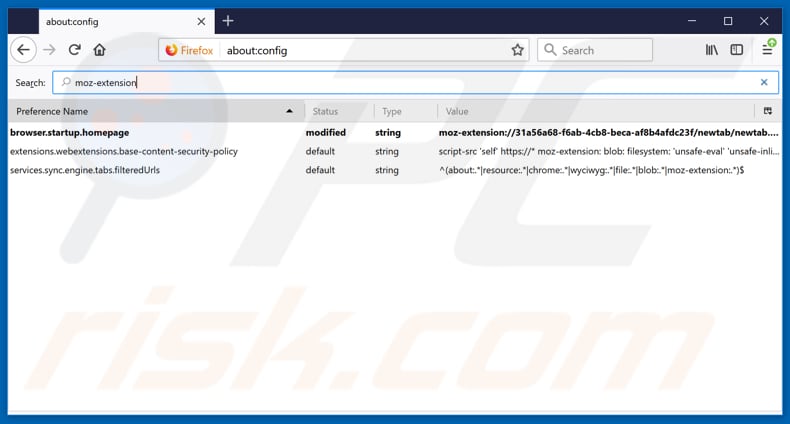The height and width of the screenshot is (424, 790).
Task: Click the 'modified' status cell
Action: point(325,132)
